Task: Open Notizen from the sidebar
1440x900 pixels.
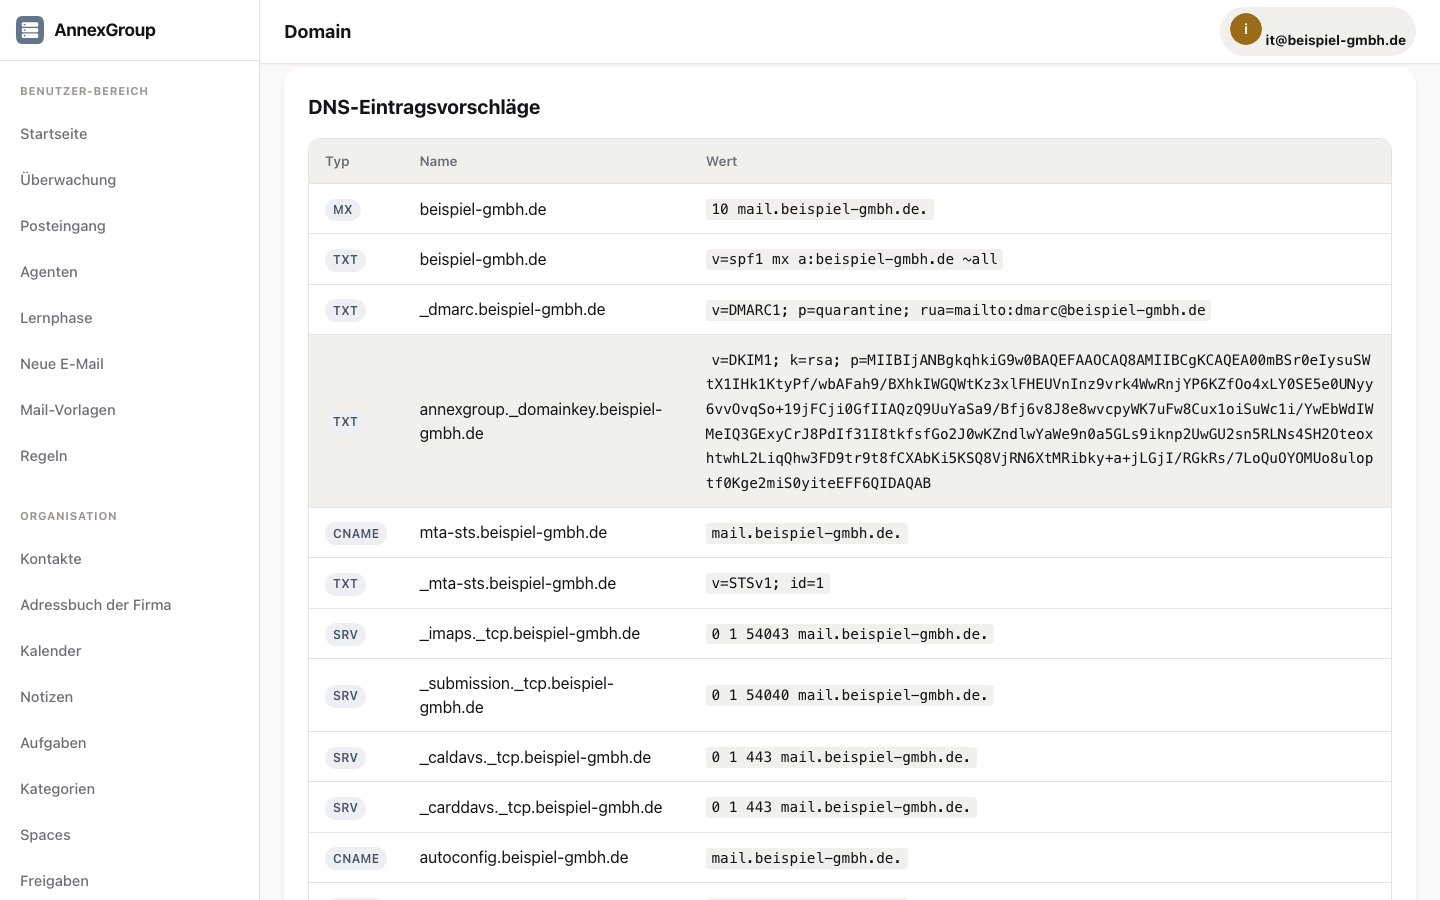Action: [x=47, y=697]
